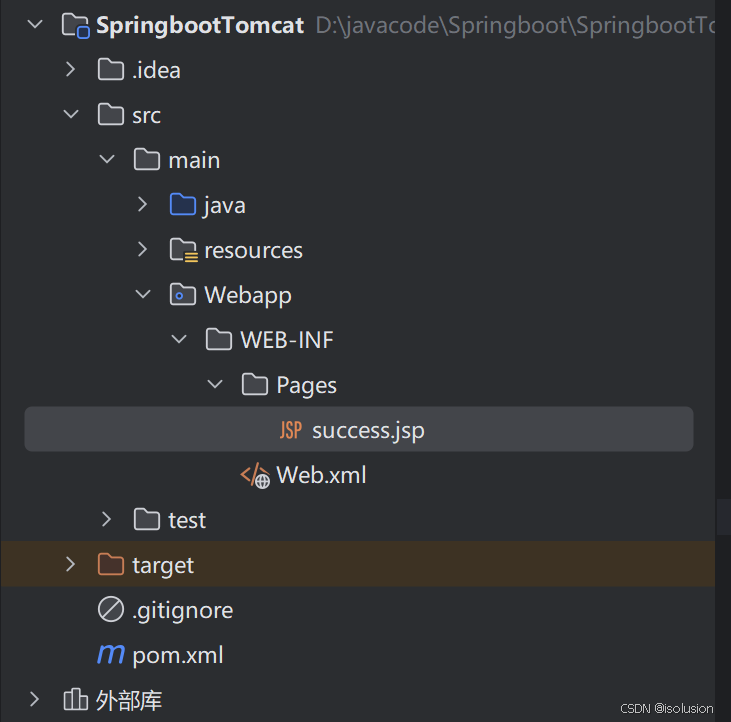The image size is (731, 722).
Task: Expand the resources folder arrow
Action: pyautogui.click(x=142, y=249)
